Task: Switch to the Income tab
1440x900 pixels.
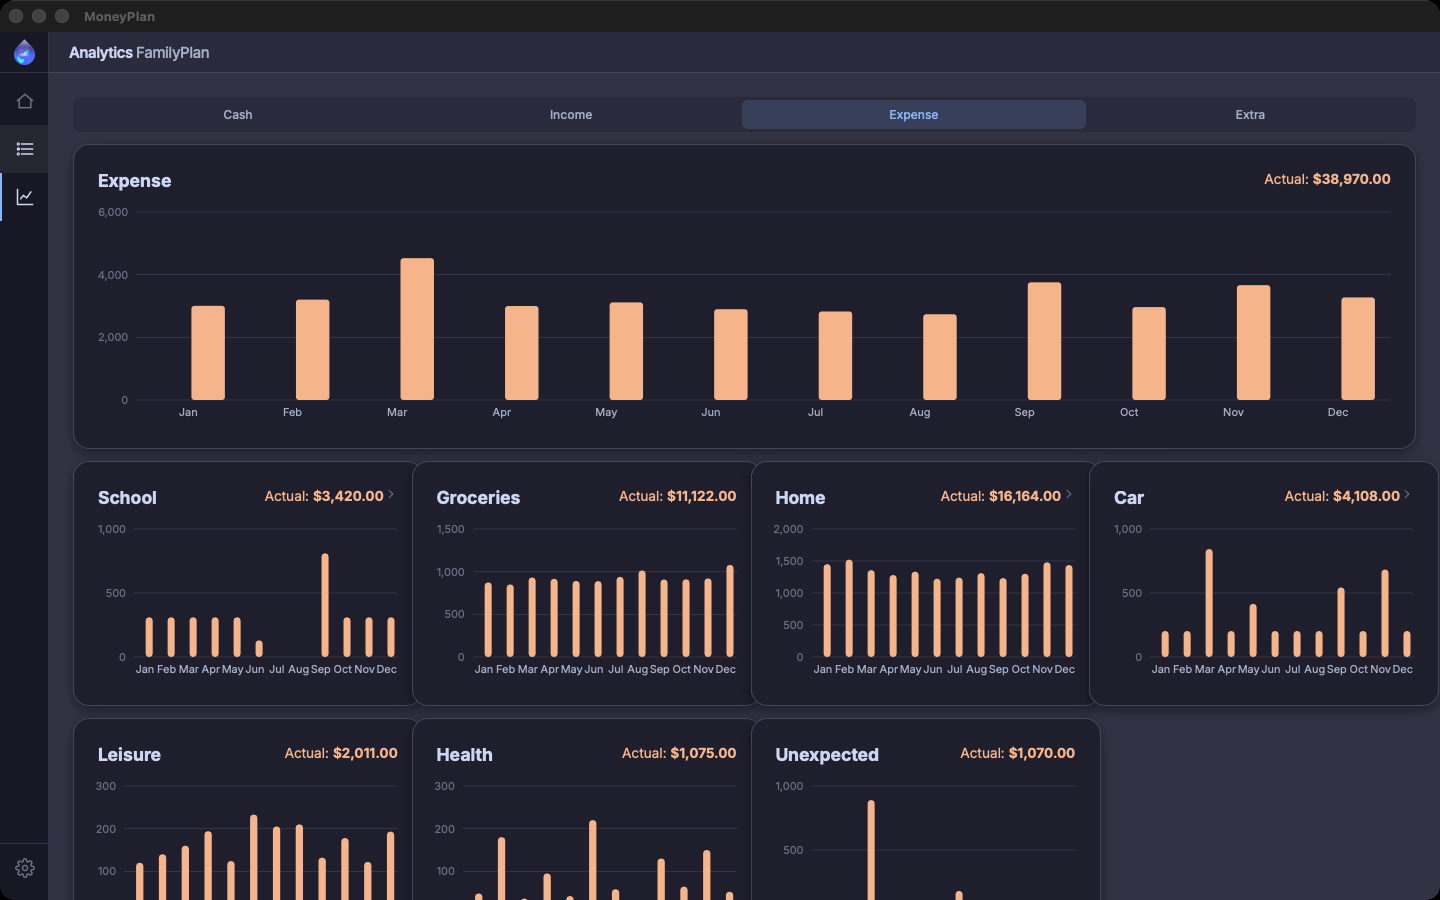Action: (571, 115)
